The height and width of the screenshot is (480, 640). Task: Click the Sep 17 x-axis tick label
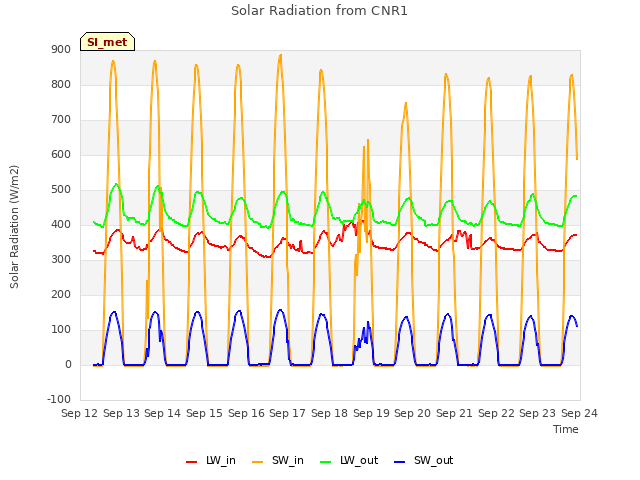click(287, 413)
